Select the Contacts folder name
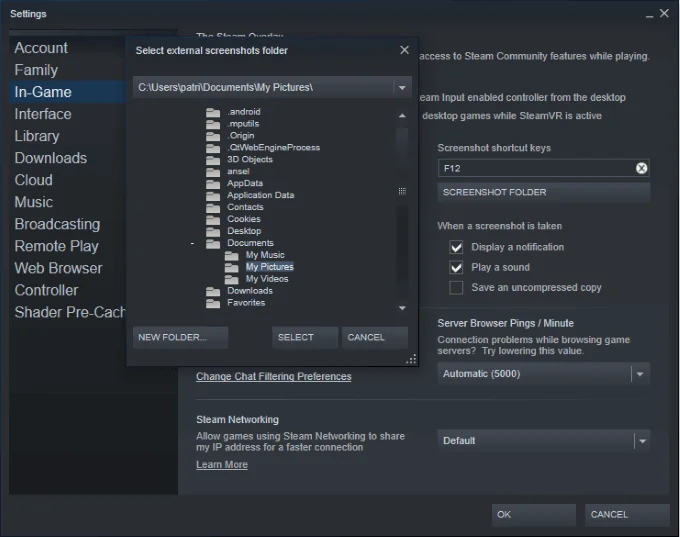The height and width of the screenshot is (537, 680). (x=245, y=207)
